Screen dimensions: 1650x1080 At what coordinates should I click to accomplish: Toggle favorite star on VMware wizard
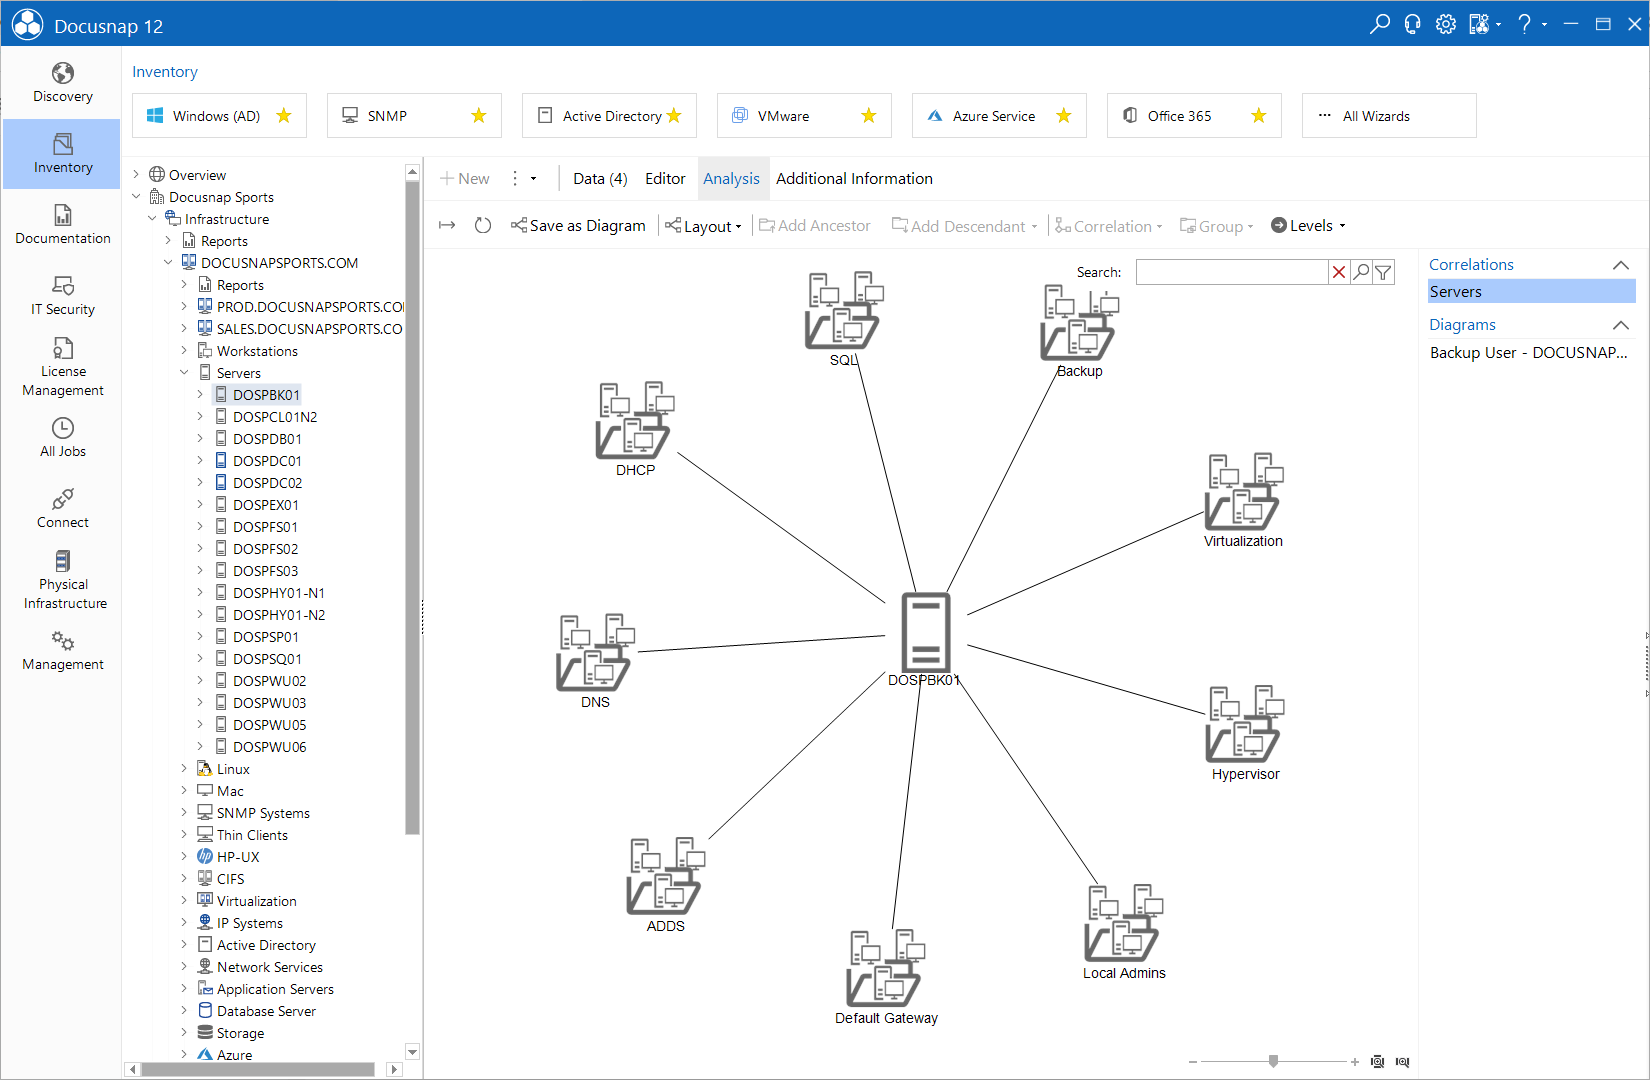click(869, 116)
